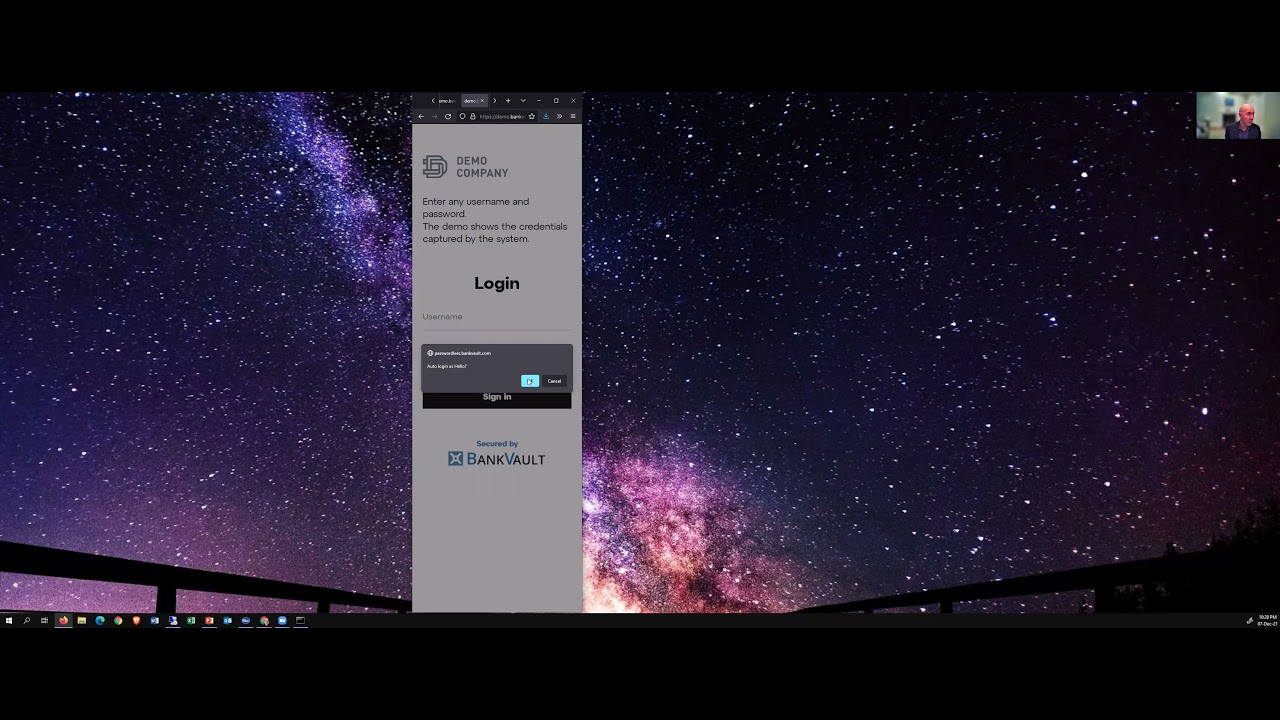Open Excel from the taskbar
The height and width of the screenshot is (720, 1280).
point(191,621)
